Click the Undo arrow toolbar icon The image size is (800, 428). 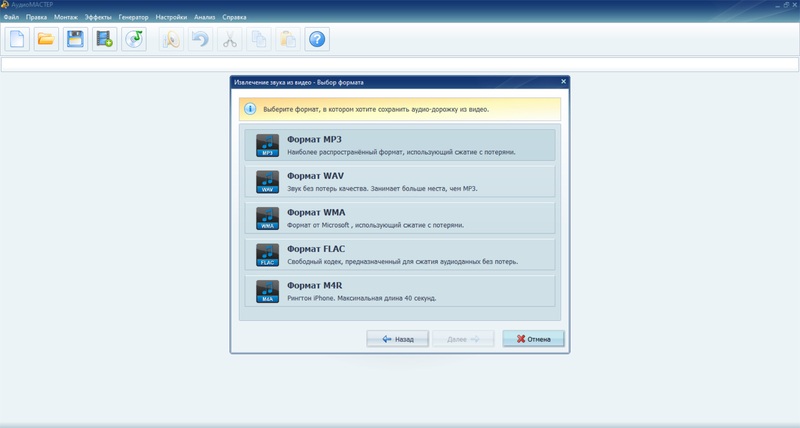click(x=200, y=39)
